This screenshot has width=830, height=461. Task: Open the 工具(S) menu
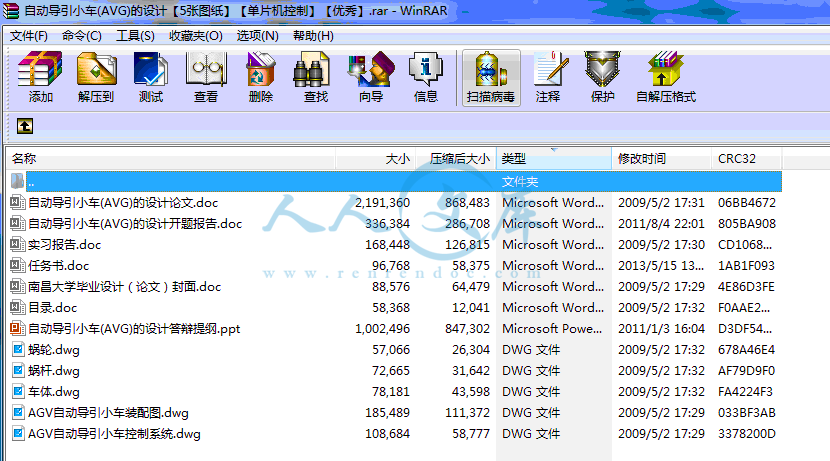(135, 36)
